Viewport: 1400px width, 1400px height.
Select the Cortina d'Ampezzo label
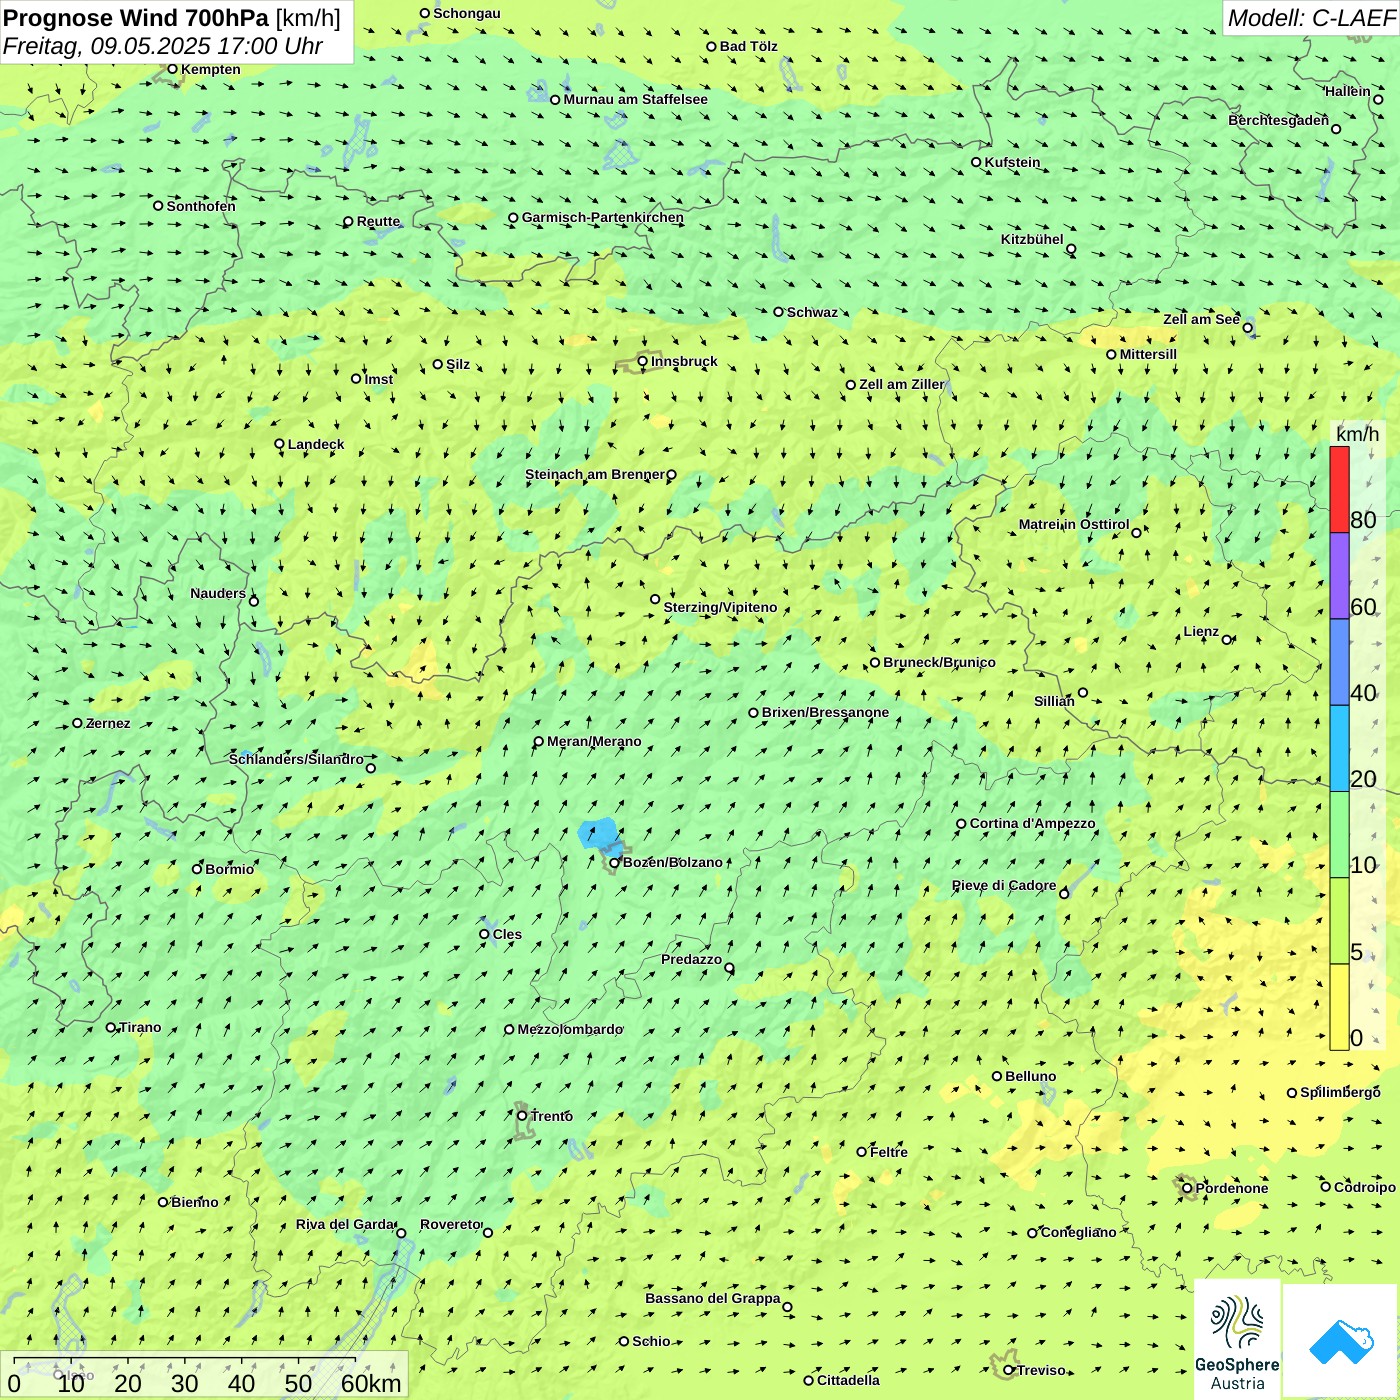1032,823
